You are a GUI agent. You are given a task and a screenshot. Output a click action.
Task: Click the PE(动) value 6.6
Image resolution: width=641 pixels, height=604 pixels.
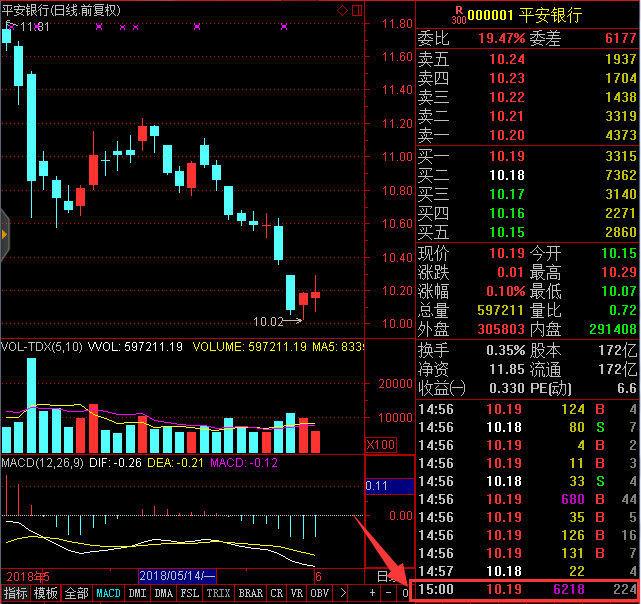[627, 388]
